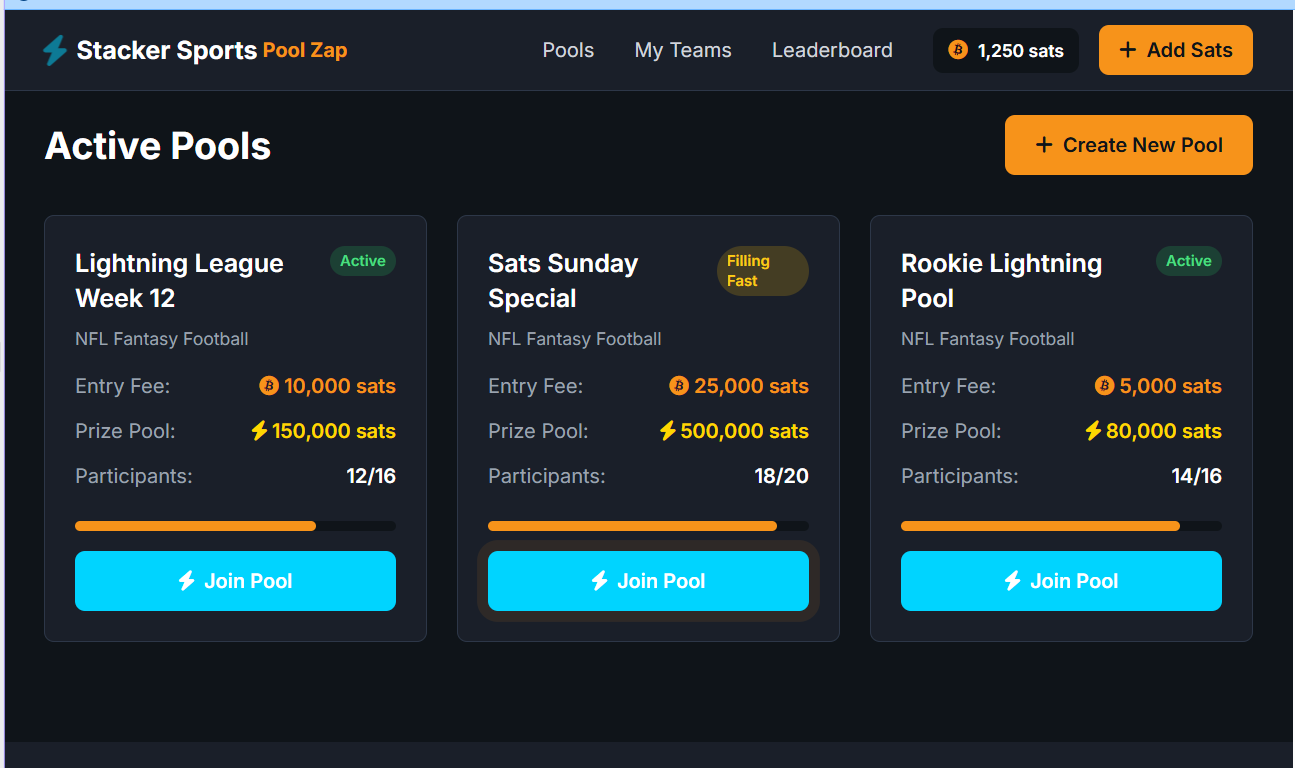Go to My Teams in navigation
This screenshot has width=1295, height=768.
tap(683, 50)
